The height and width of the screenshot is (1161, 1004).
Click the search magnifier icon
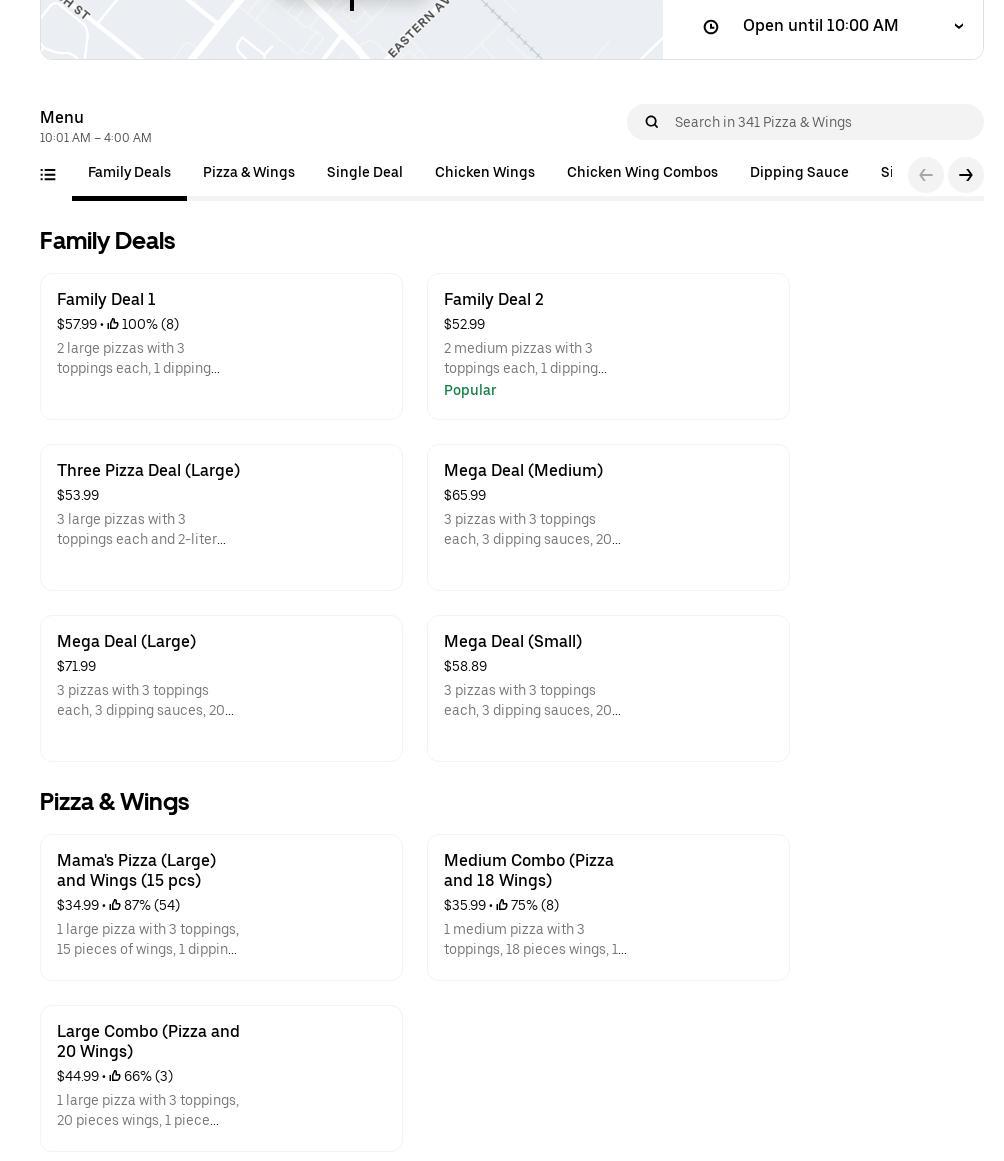(652, 122)
